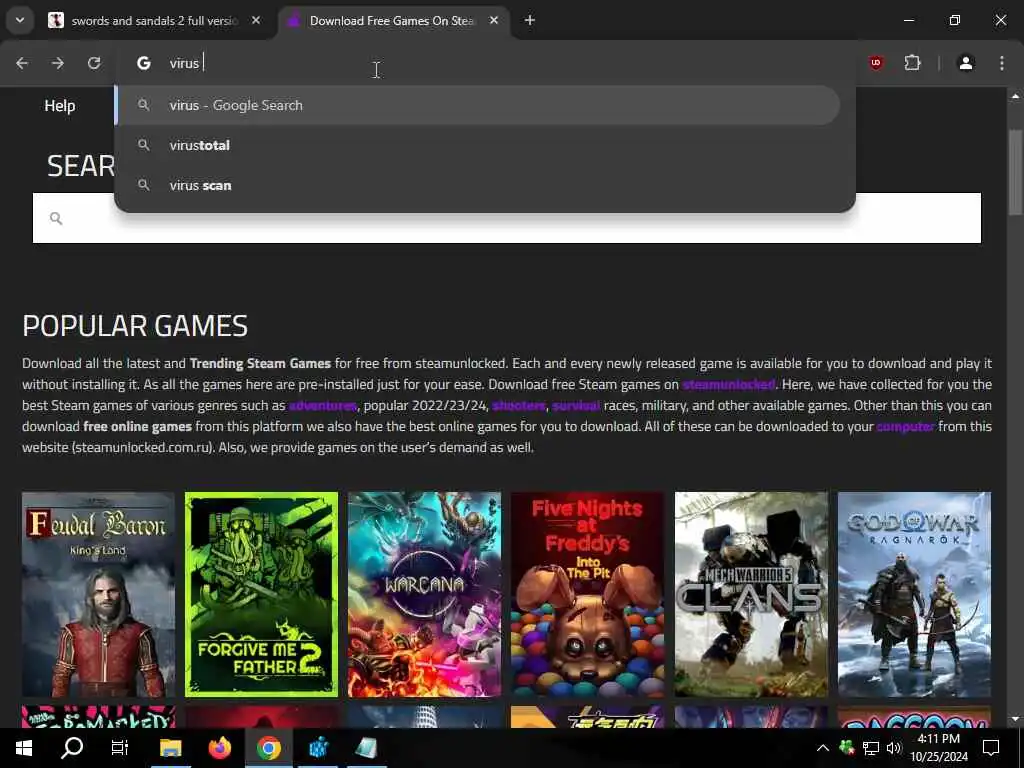Open the Chrome three-dot menu
1024x768 pixels.
pos(1002,63)
